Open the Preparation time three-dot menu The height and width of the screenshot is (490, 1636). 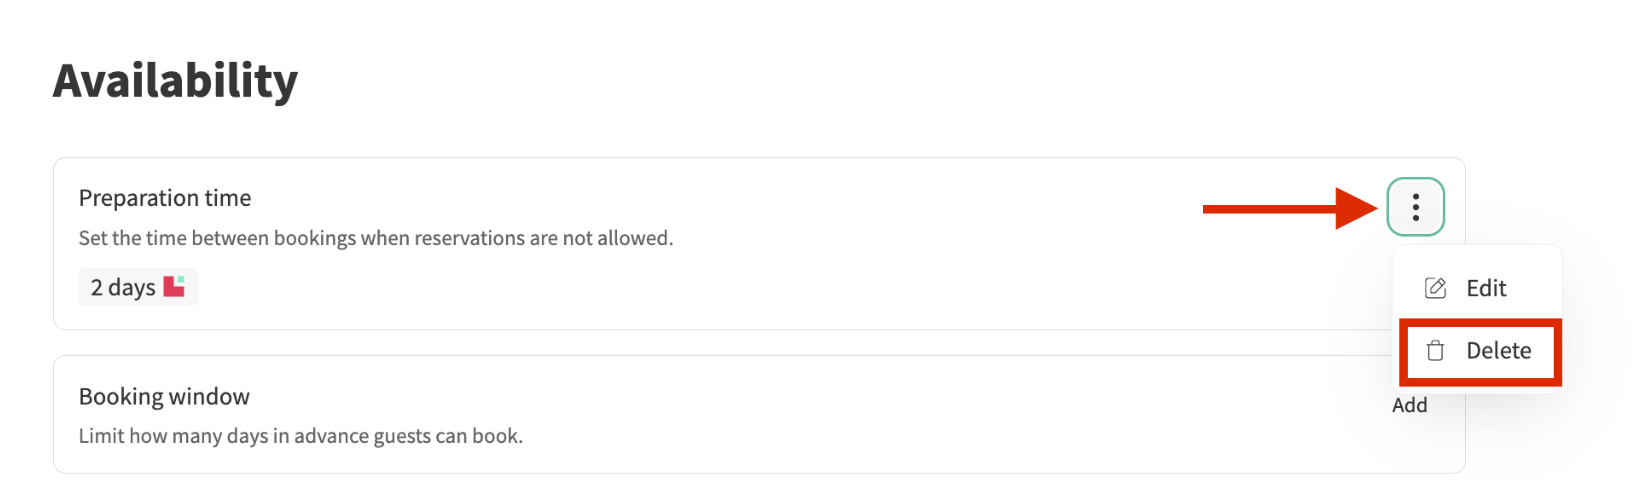coord(1415,207)
